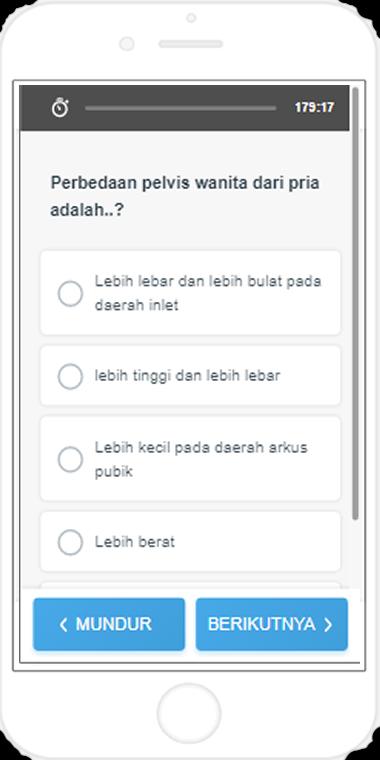Click the vertical scrollbar thumb
This screenshot has height=760, width=380.
coord(355,304)
